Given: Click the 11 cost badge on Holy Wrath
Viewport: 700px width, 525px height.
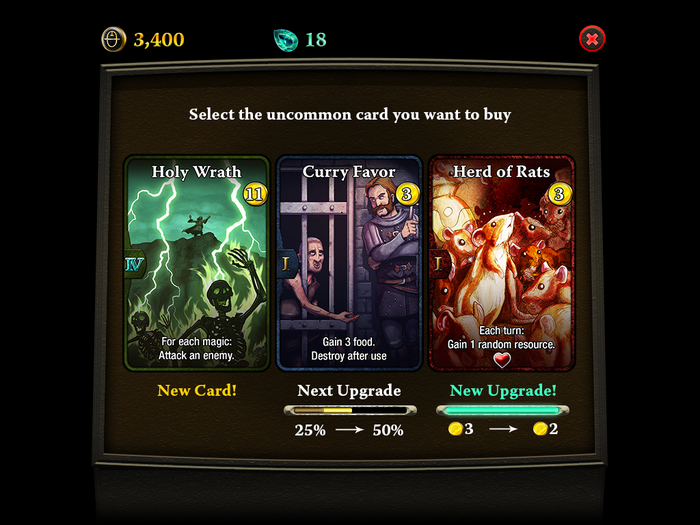Looking at the screenshot, I should pyautogui.click(x=254, y=194).
